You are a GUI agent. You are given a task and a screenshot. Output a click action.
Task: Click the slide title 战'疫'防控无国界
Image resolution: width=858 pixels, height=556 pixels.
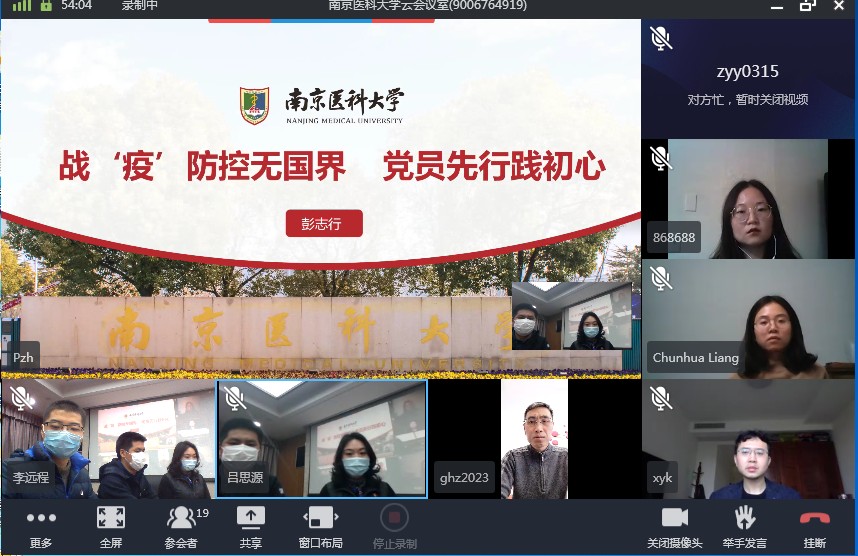coord(202,166)
